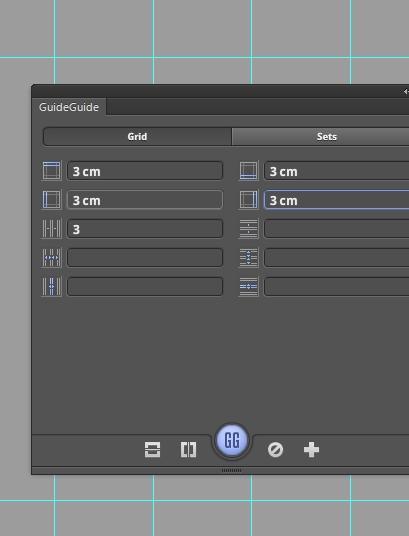The image size is (409, 536).
Task: Focus the empty rows count field
Action: click(x=337, y=228)
